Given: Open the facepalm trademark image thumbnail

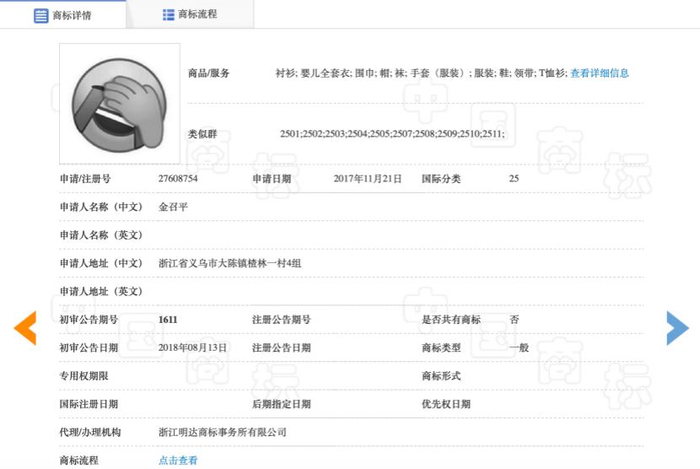Looking at the screenshot, I should 120,104.
